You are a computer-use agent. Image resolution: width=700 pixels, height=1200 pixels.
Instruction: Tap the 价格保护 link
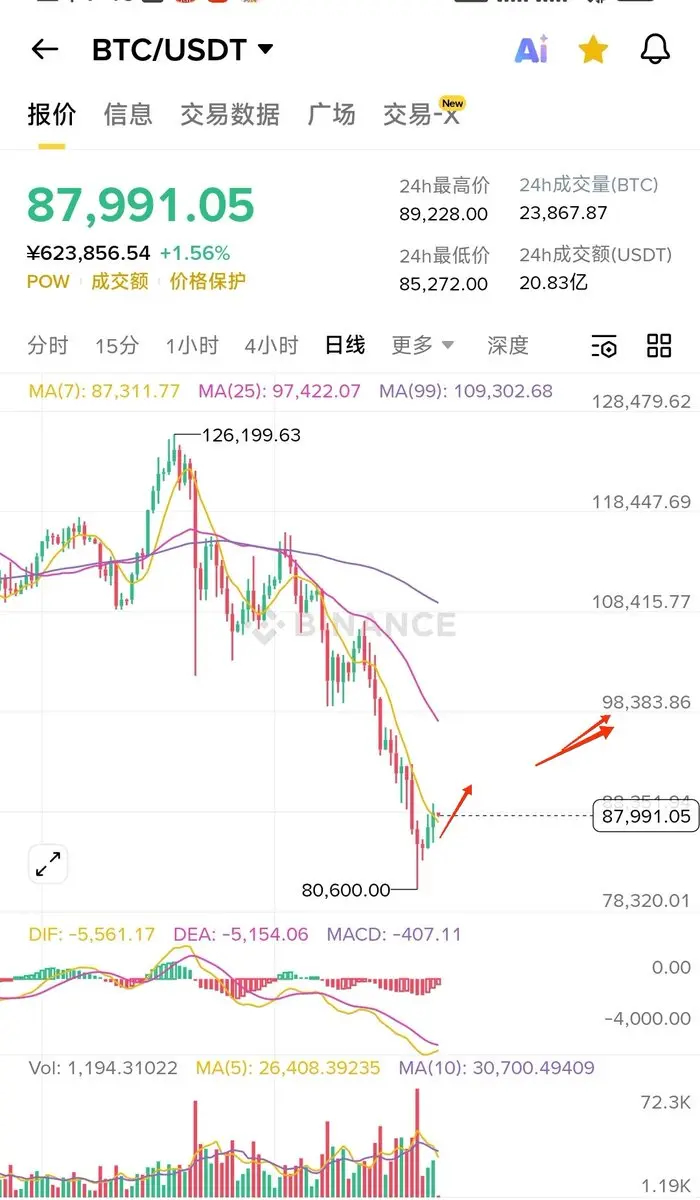(207, 281)
